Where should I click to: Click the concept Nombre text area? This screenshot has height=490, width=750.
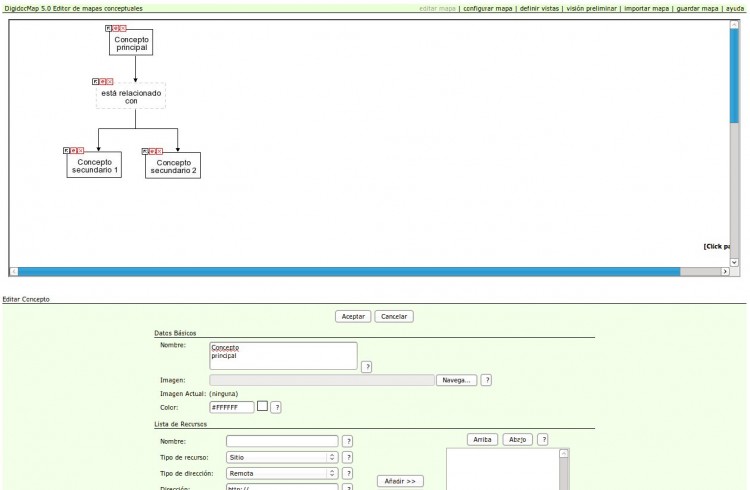tap(283, 356)
